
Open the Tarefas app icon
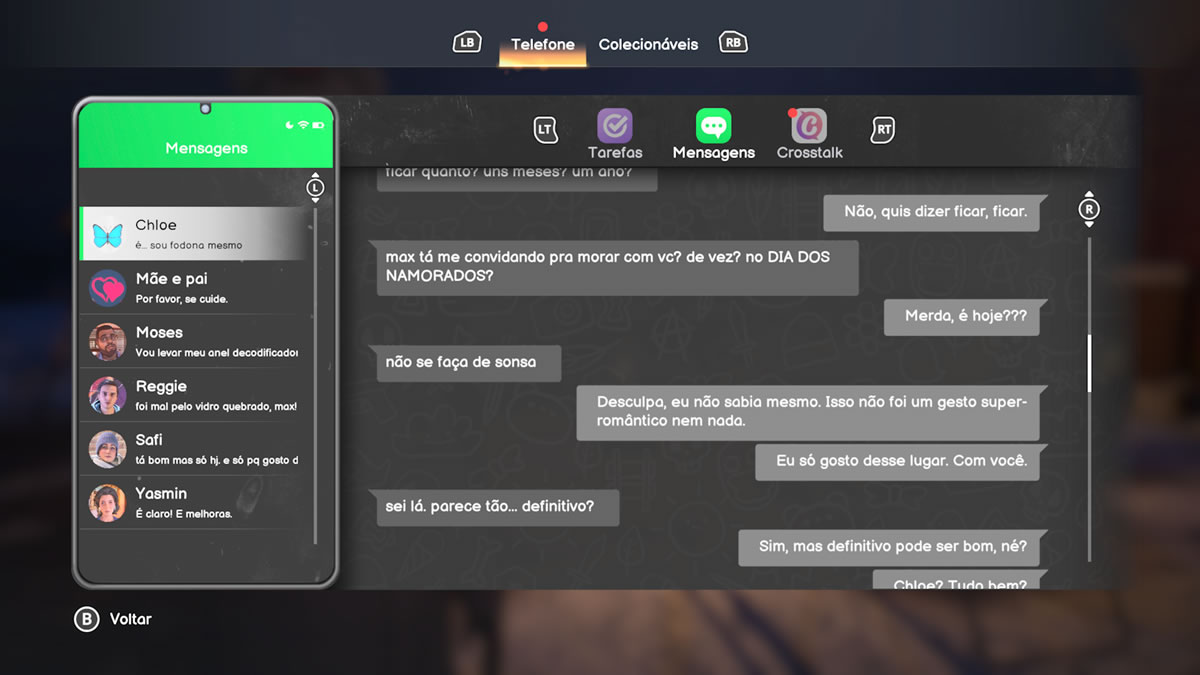[614, 126]
